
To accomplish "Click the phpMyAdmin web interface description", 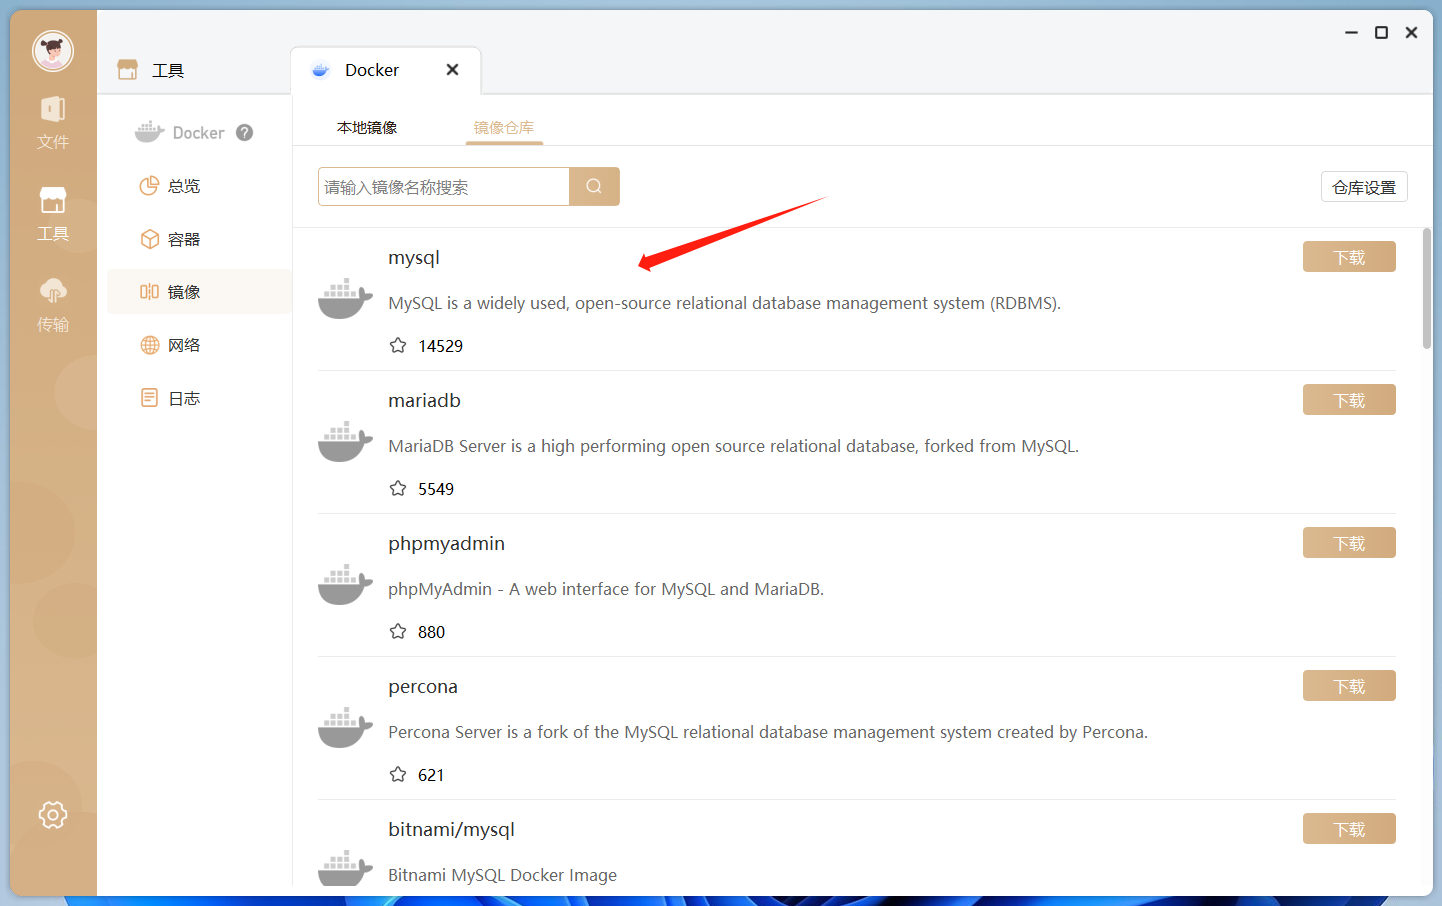I will pyautogui.click(x=606, y=589).
